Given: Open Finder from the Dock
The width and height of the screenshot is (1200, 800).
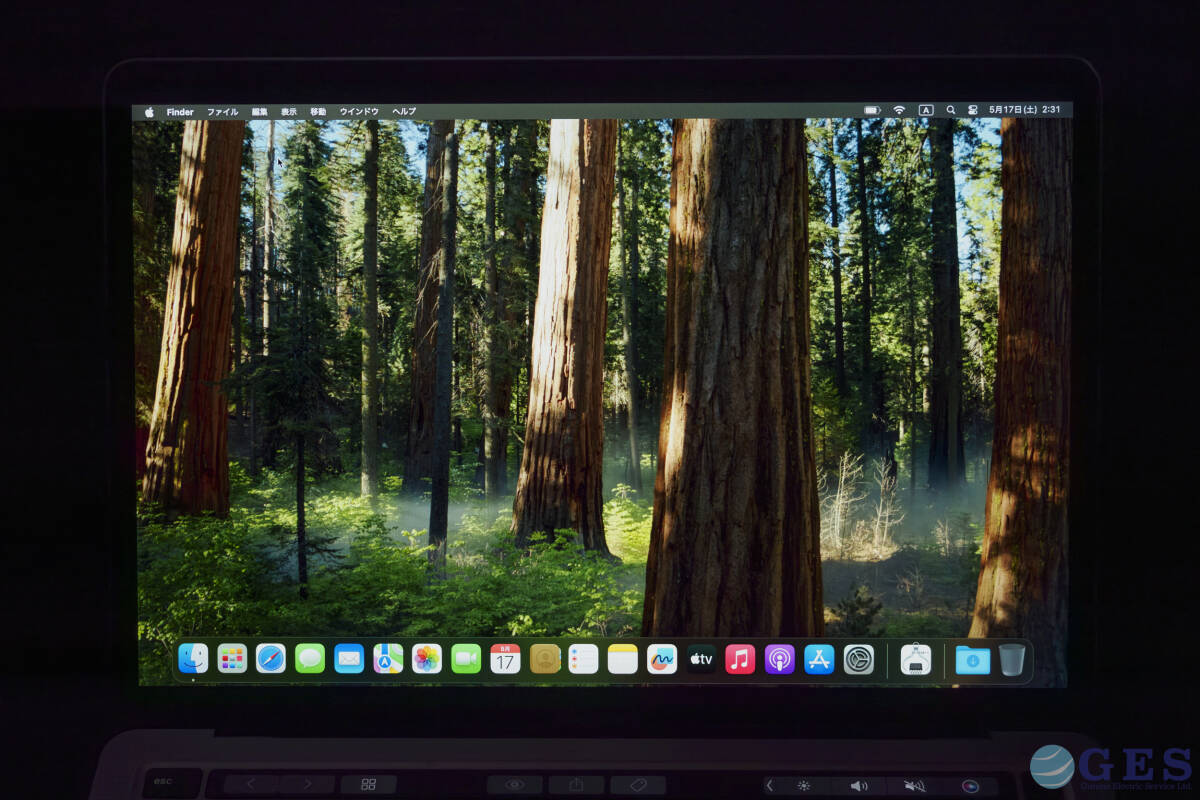Looking at the screenshot, I should [193, 658].
